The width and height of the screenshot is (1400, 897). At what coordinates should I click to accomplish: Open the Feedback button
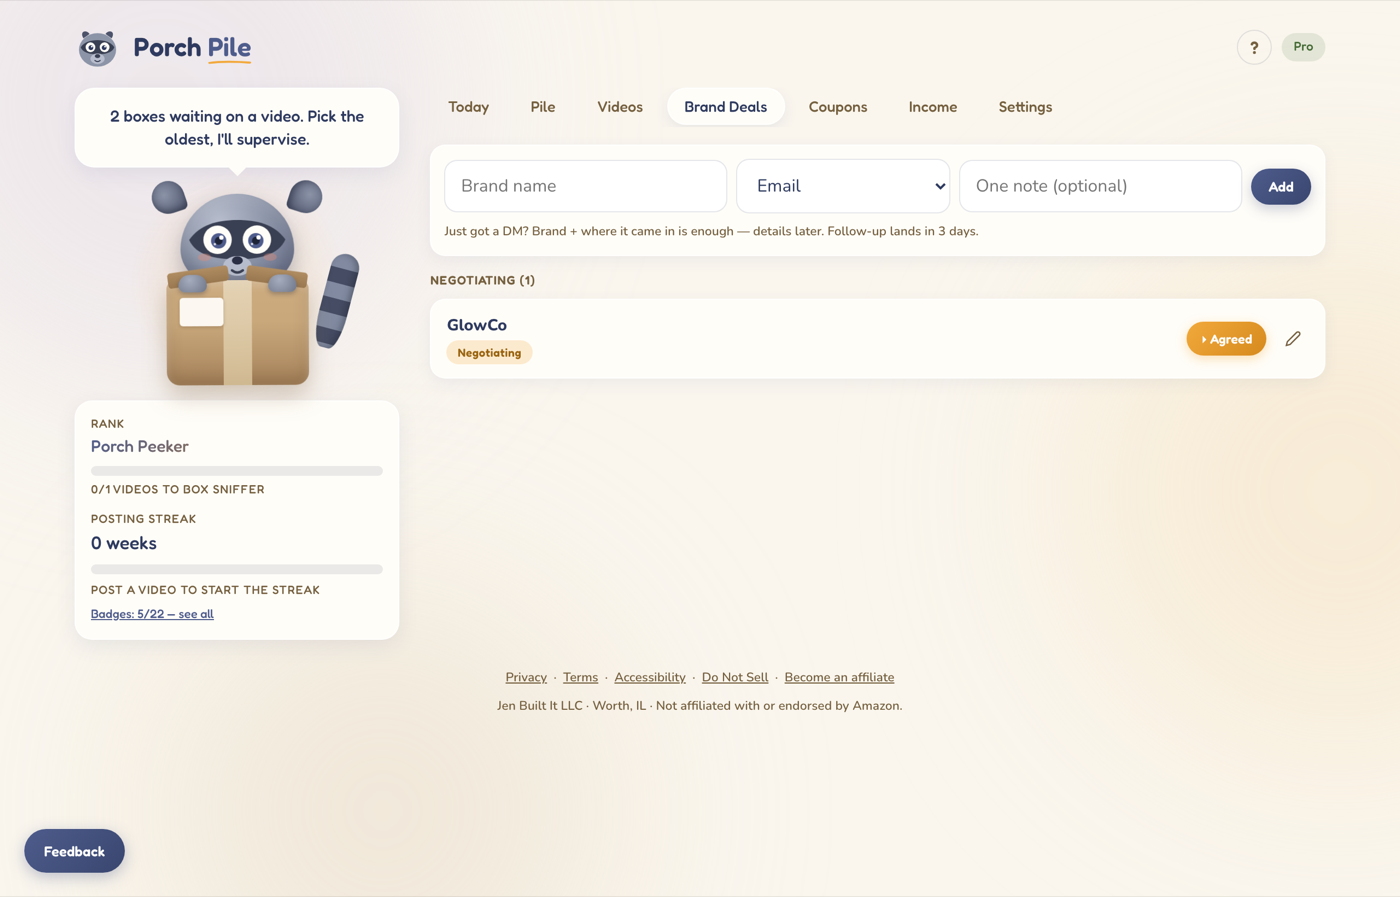pos(74,851)
